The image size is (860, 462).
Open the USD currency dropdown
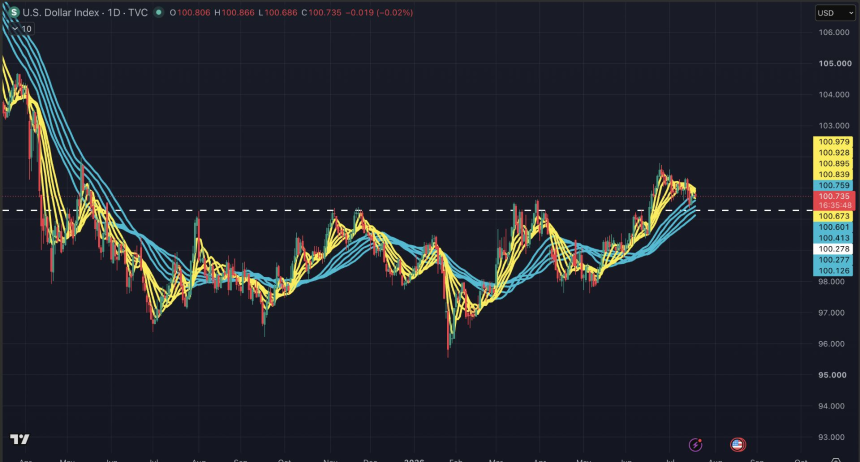[835, 13]
